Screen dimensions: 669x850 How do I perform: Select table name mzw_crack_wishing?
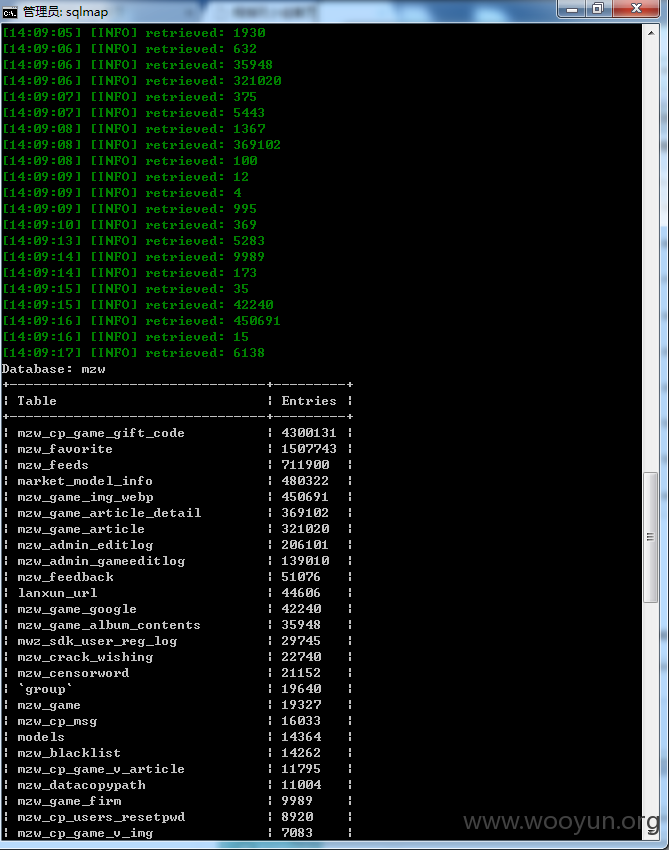click(x=85, y=657)
